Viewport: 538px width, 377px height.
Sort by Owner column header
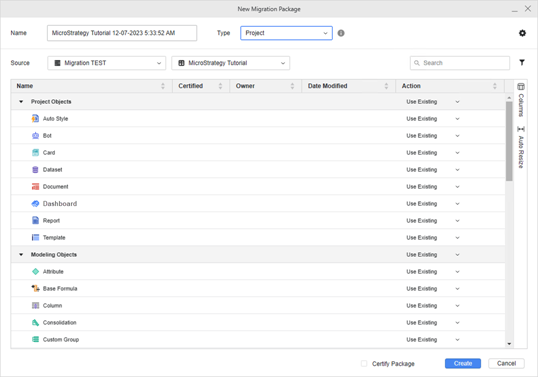click(245, 86)
